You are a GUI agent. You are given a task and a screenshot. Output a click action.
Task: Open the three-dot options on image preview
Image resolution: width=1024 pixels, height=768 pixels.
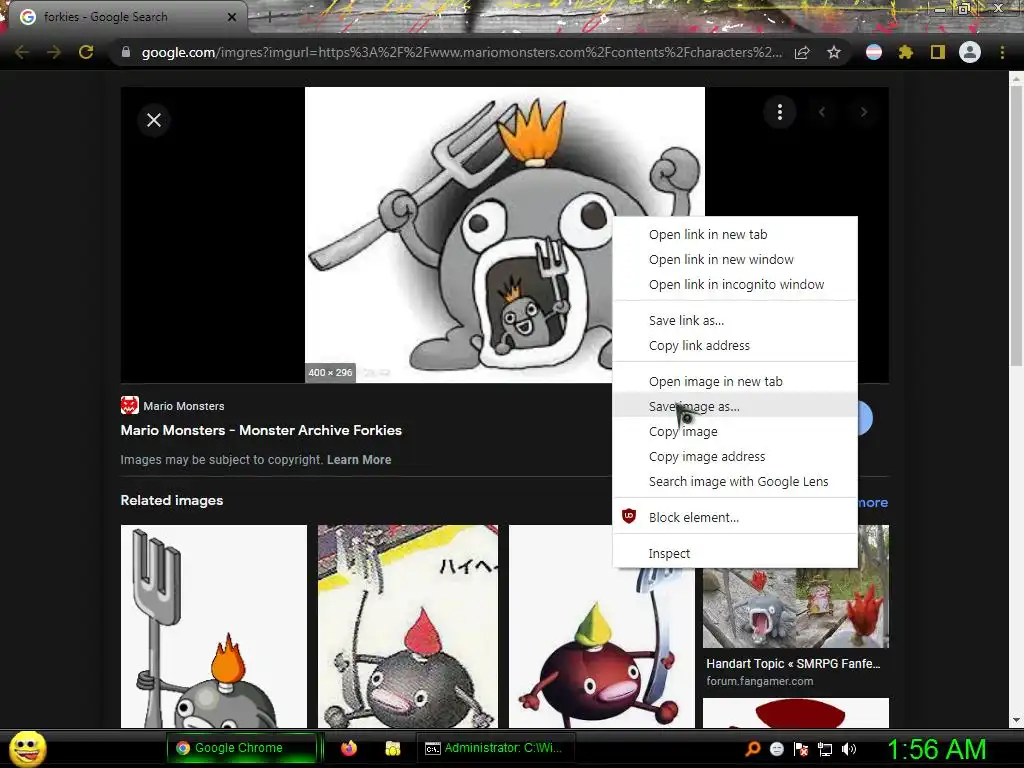coord(779,112)
